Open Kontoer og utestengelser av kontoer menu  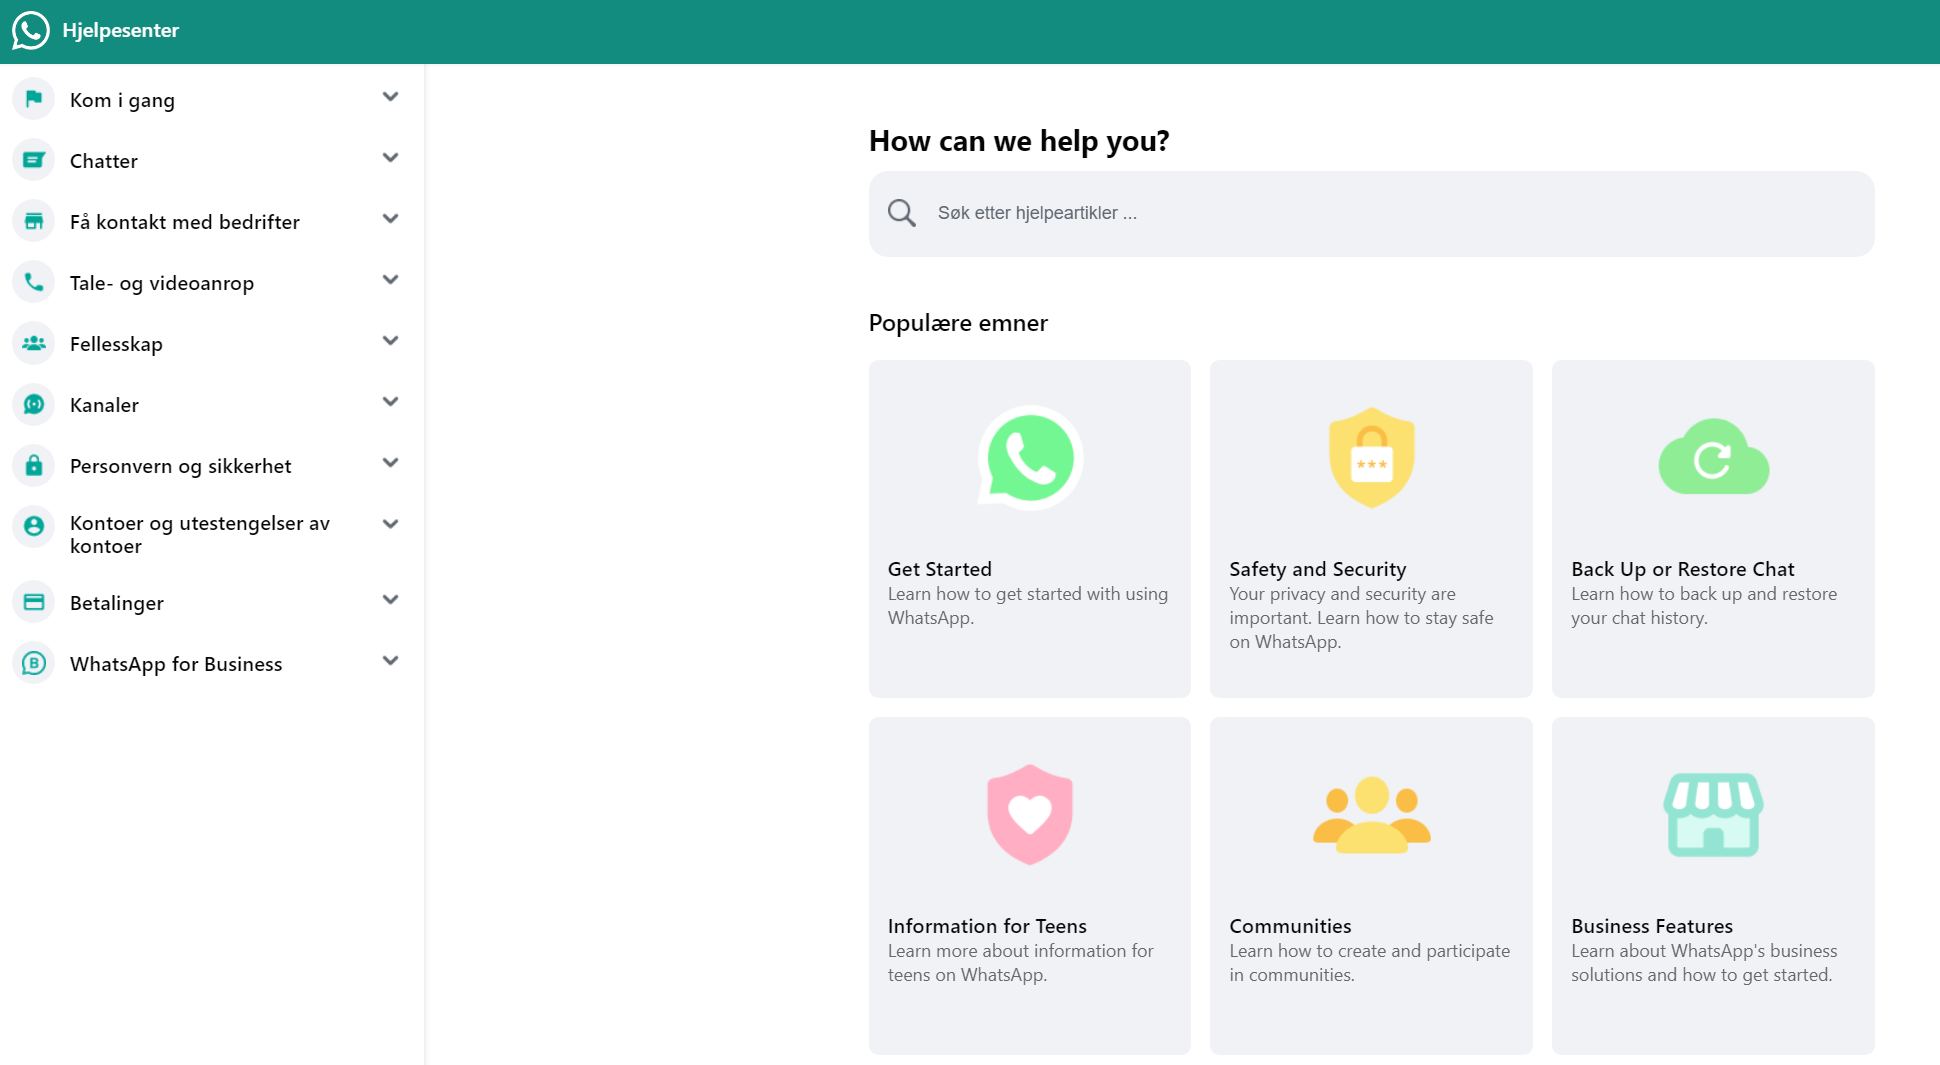coord(199,534)
